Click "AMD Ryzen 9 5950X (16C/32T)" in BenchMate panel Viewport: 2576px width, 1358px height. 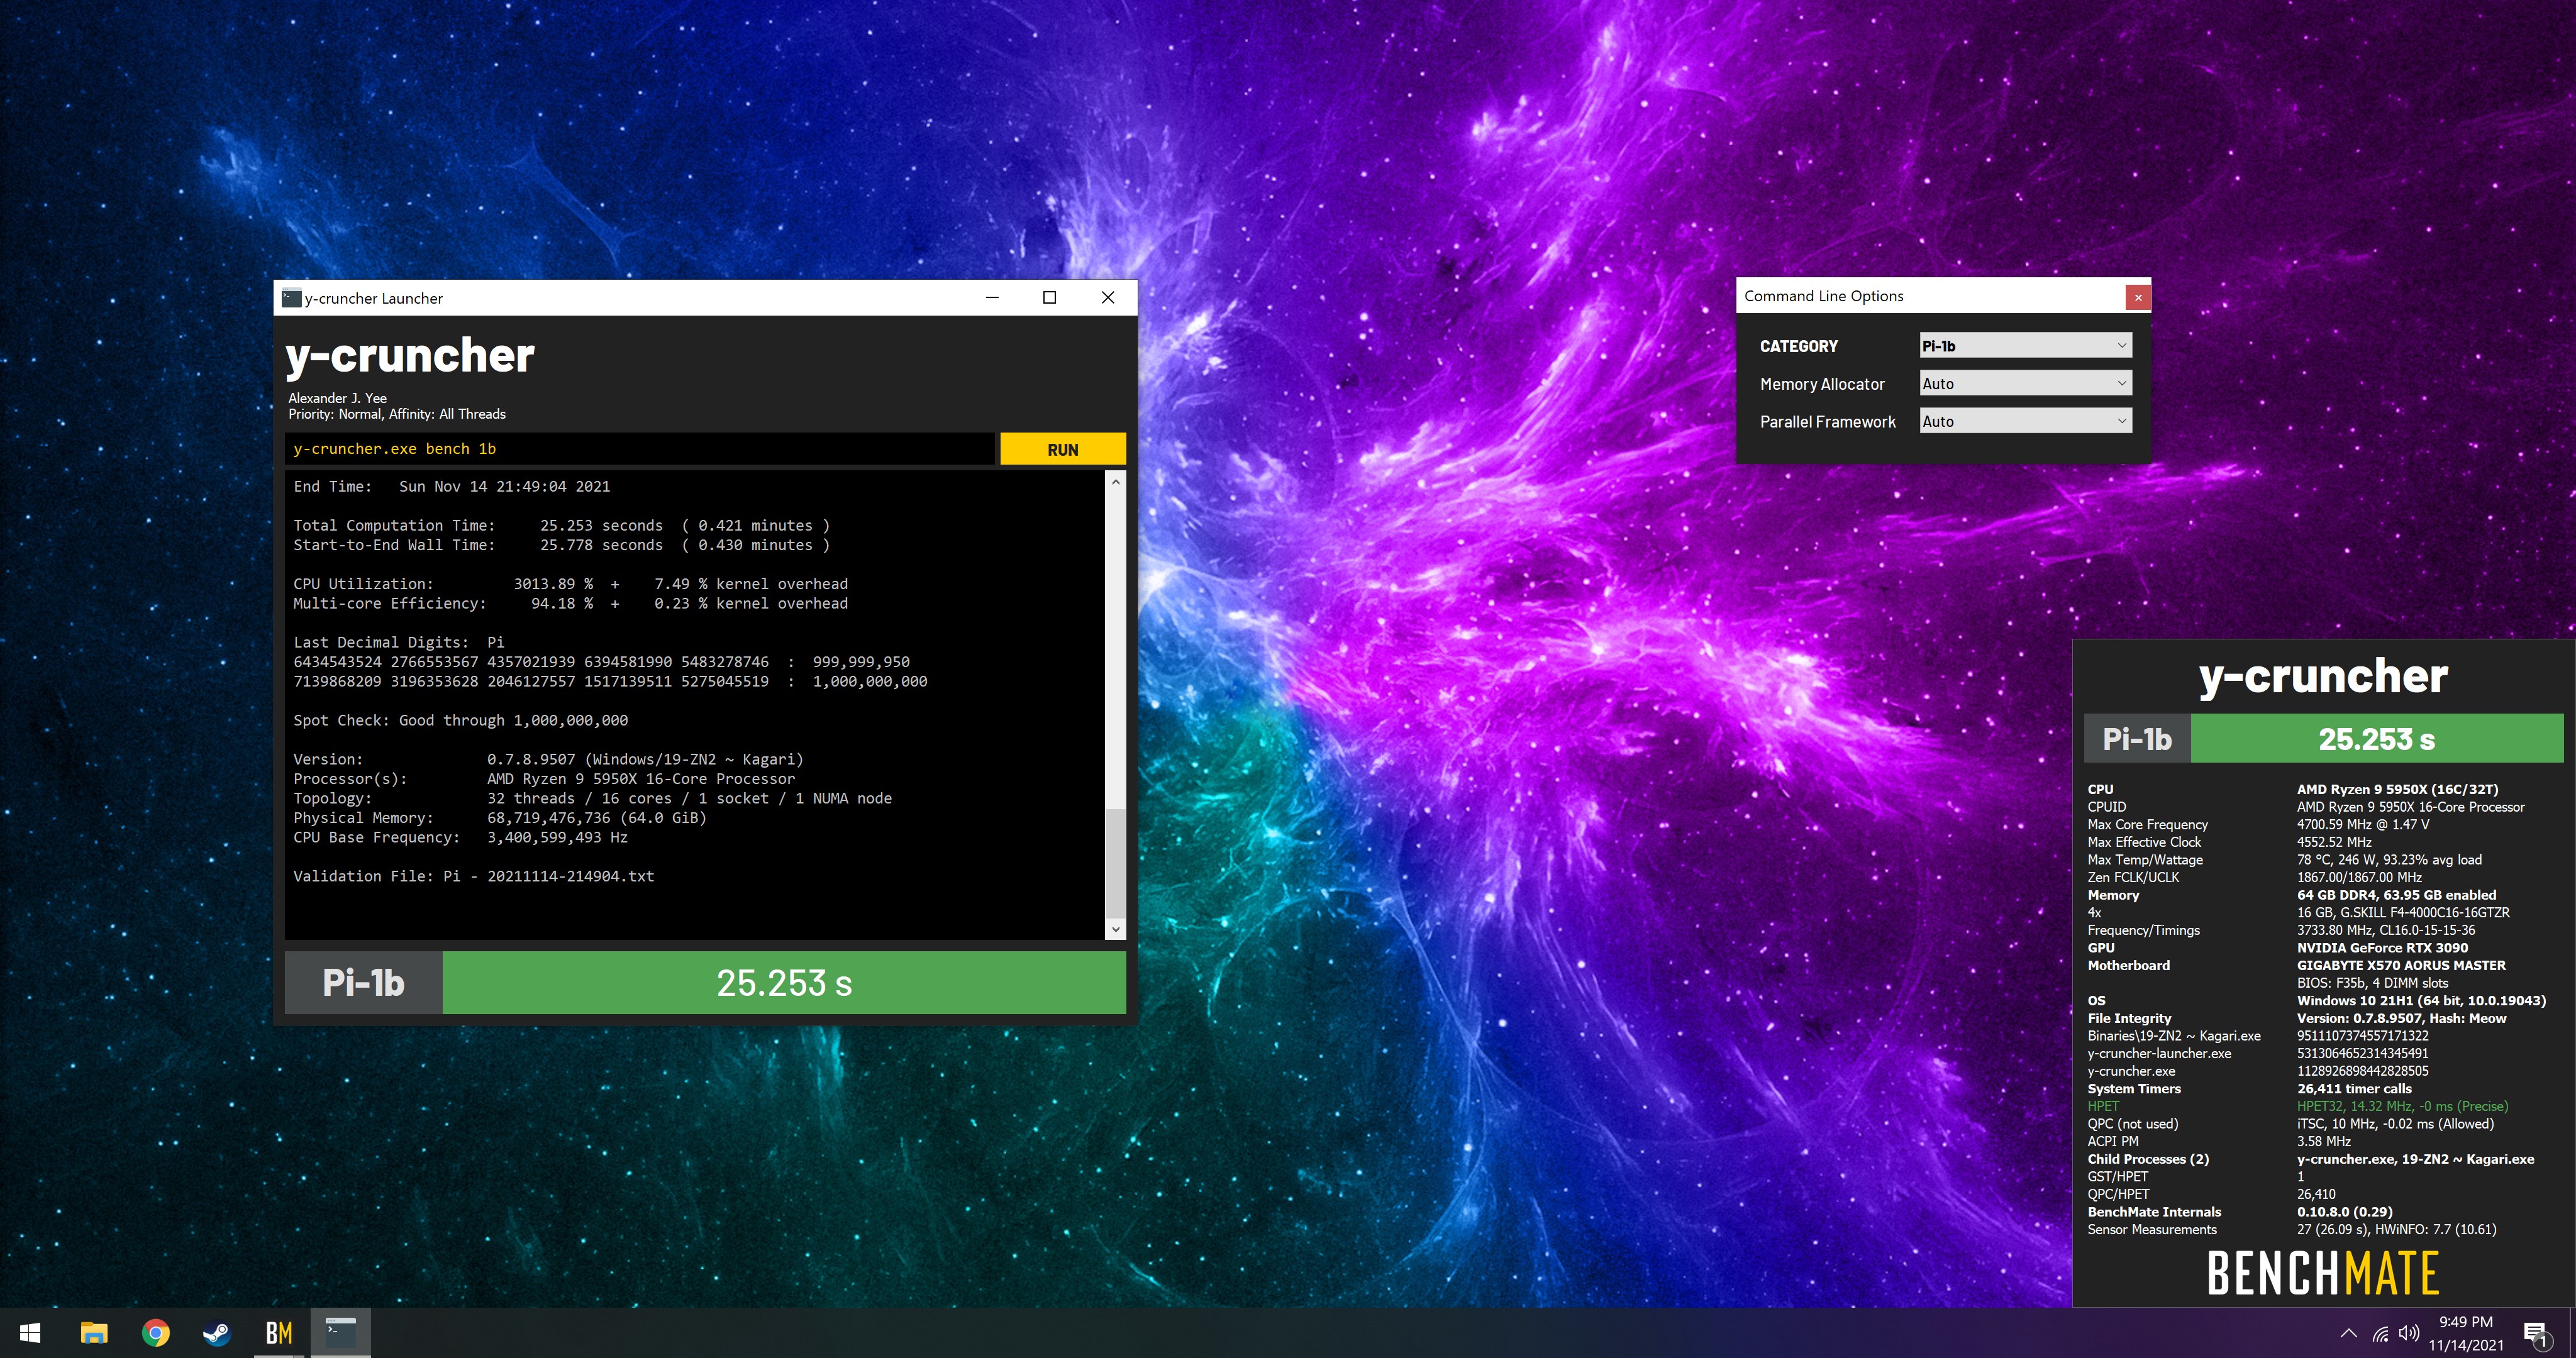[x=2397, y=790]
